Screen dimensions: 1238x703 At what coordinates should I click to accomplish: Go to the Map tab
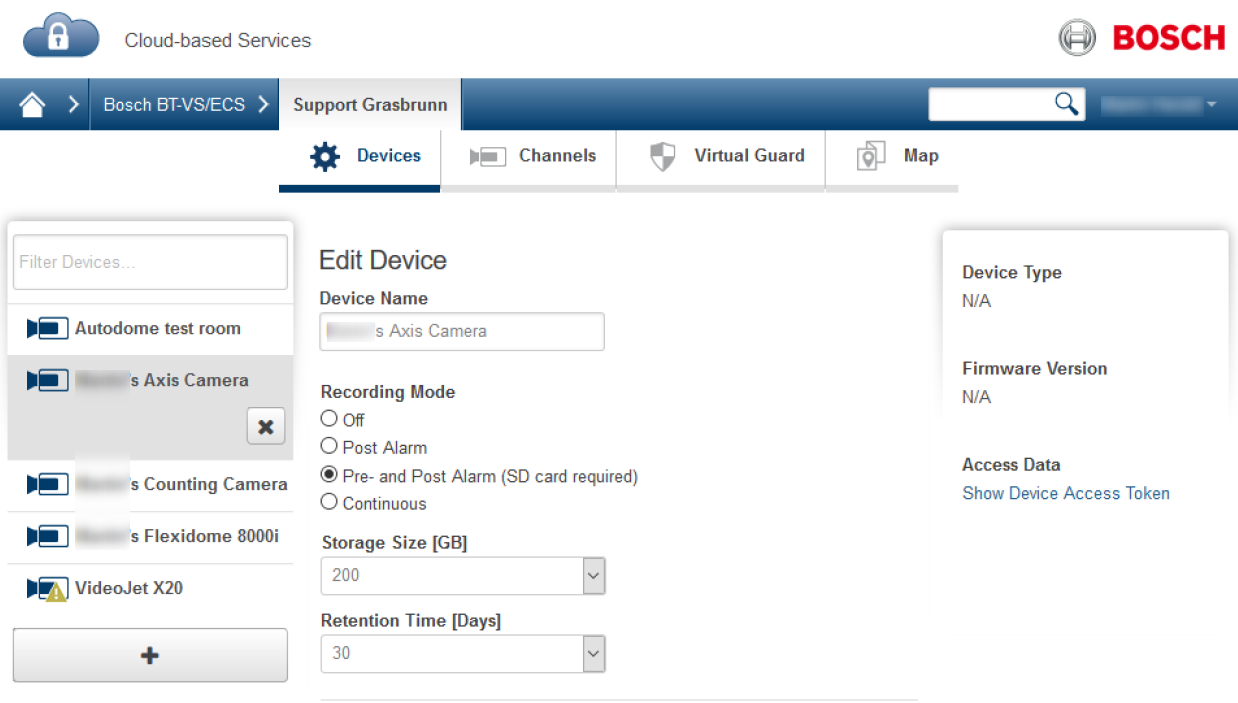(x=898, y=156)
